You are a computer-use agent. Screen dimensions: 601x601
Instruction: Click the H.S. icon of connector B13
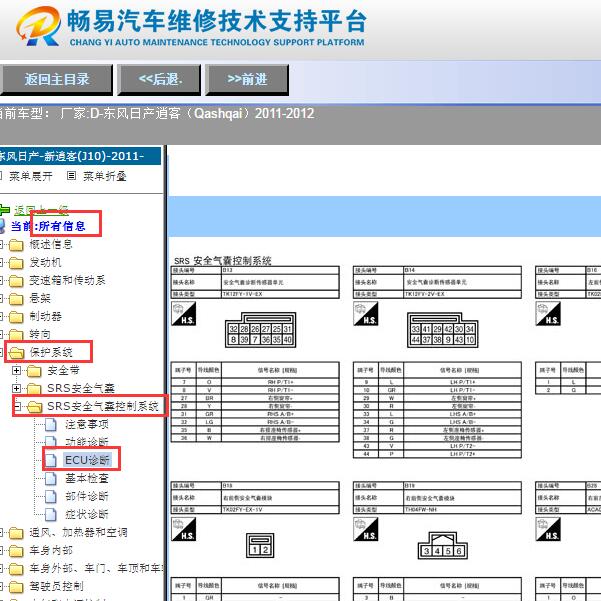184,314
